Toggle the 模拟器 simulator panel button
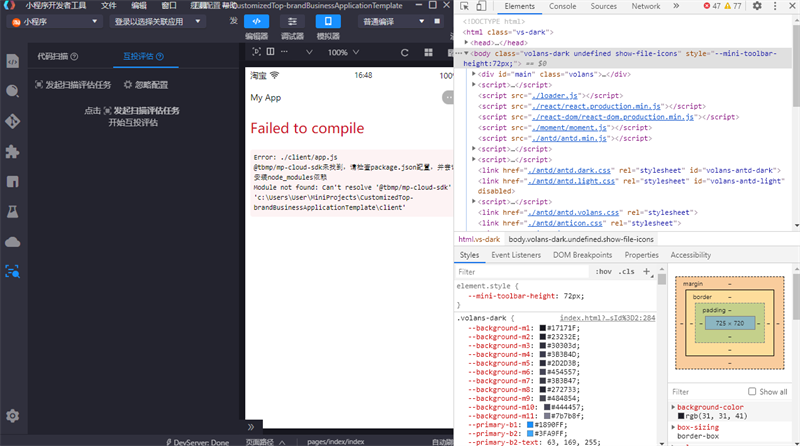 tap(328, 21)
